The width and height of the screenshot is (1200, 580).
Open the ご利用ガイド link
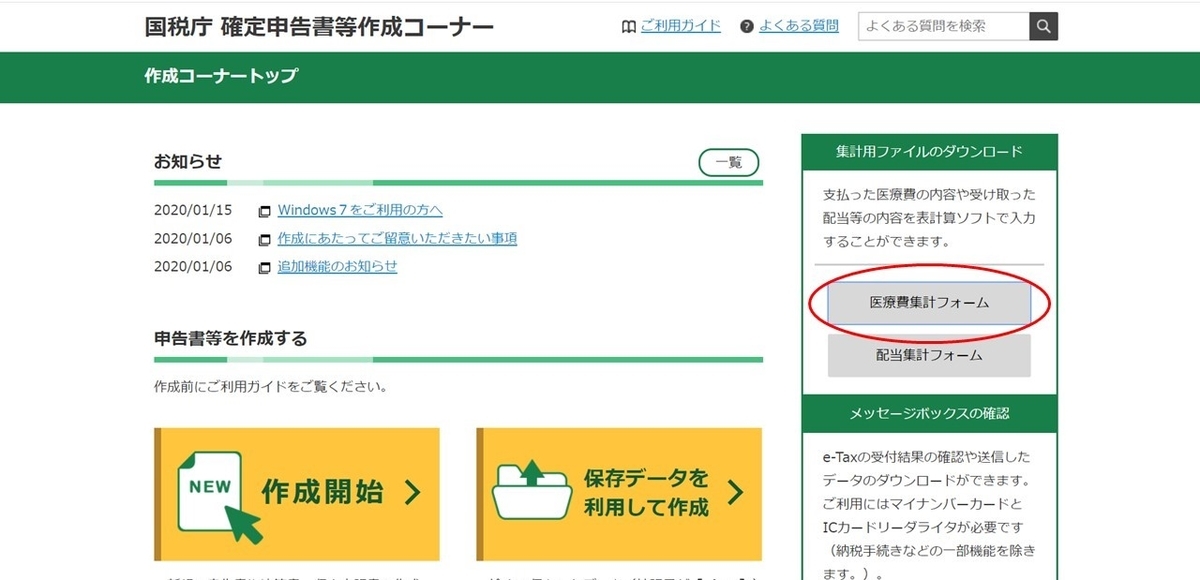(x=680, y=26)
